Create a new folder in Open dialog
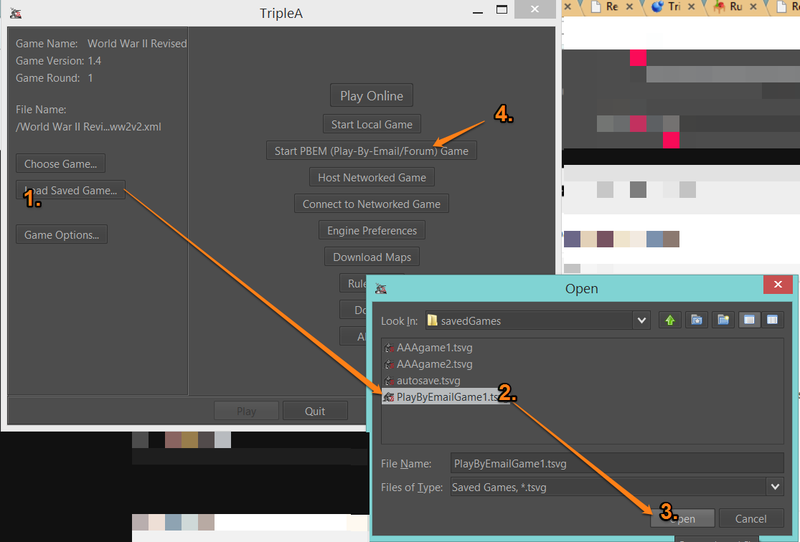The width and height of the screenshot is (800, 542). coord(723,320)
